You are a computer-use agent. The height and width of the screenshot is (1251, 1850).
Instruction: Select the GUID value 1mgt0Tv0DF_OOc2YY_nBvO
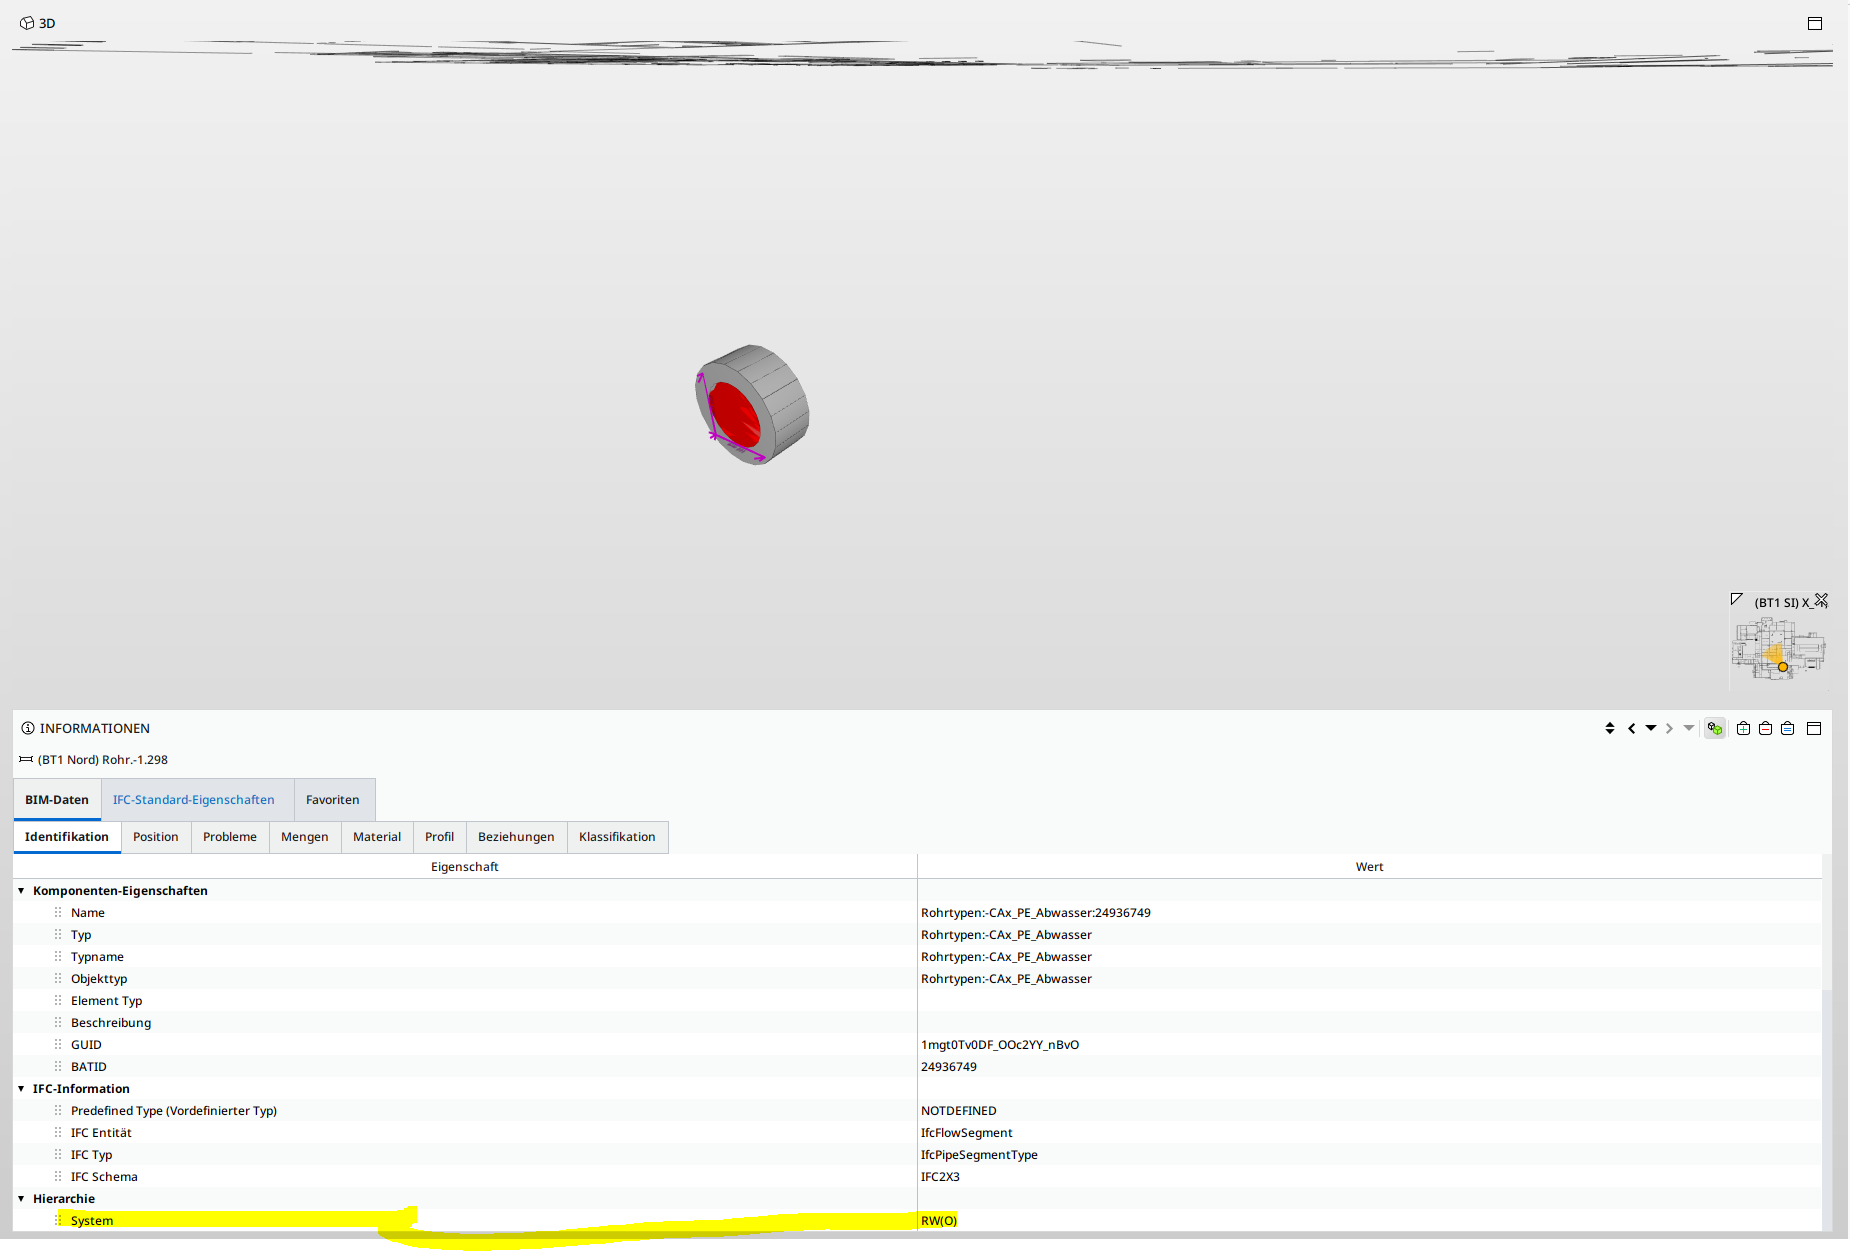pyautogui.click(x=1000, y=1045)
